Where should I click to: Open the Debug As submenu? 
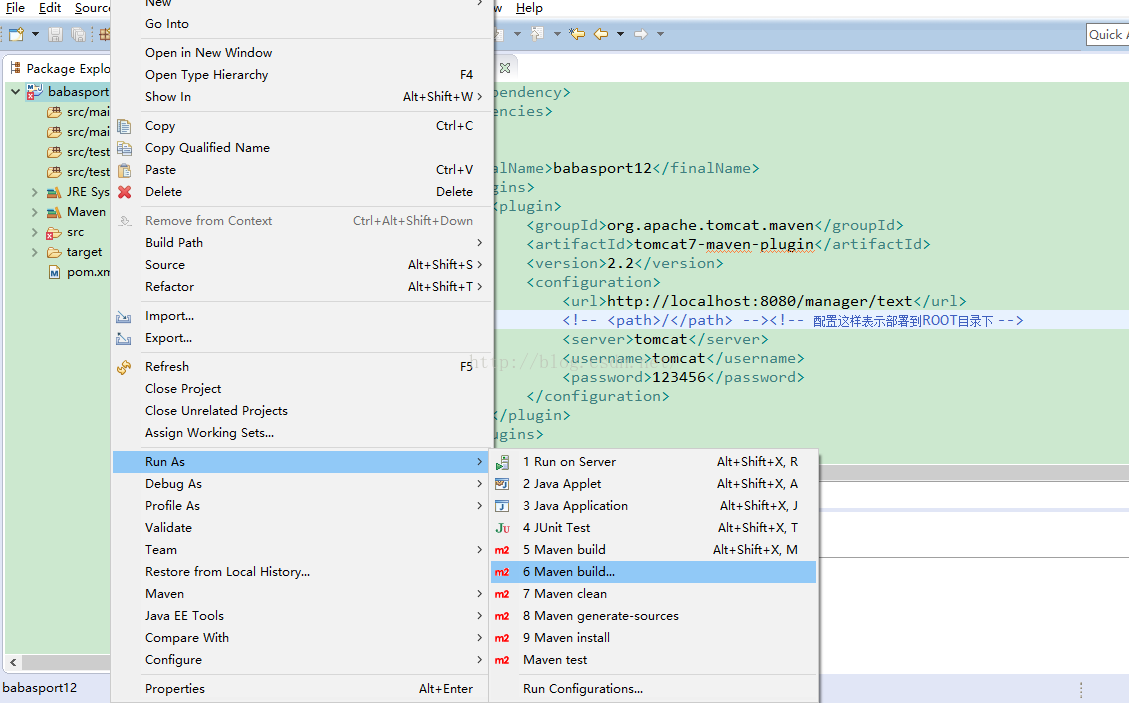[302, 484]
